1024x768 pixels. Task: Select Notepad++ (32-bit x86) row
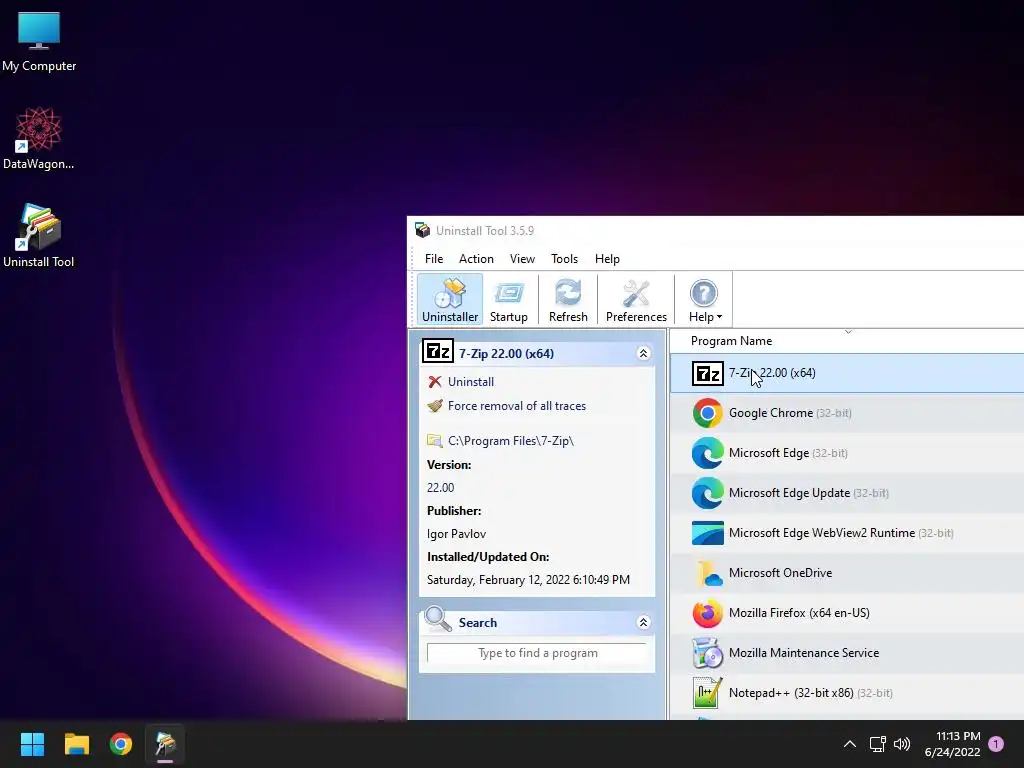[847, 693]
